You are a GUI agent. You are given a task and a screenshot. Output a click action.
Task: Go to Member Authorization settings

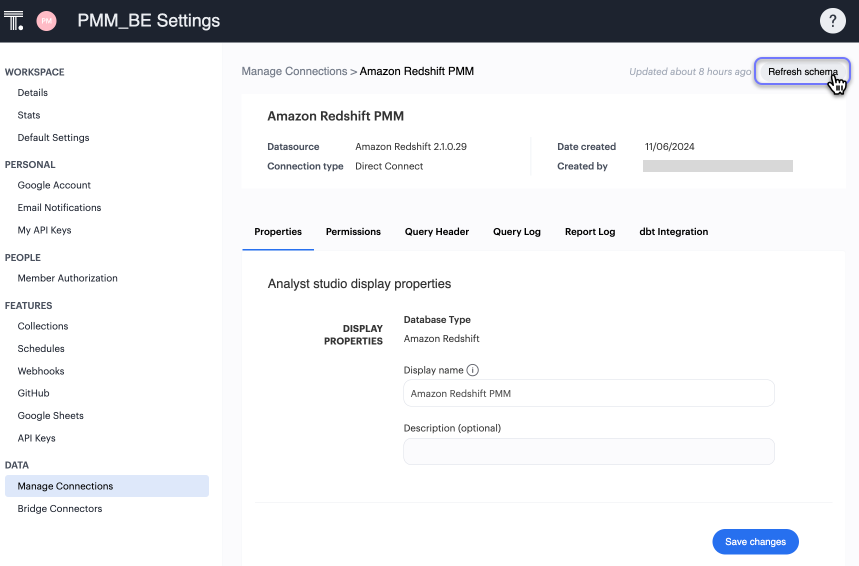[x=67, y=278]
